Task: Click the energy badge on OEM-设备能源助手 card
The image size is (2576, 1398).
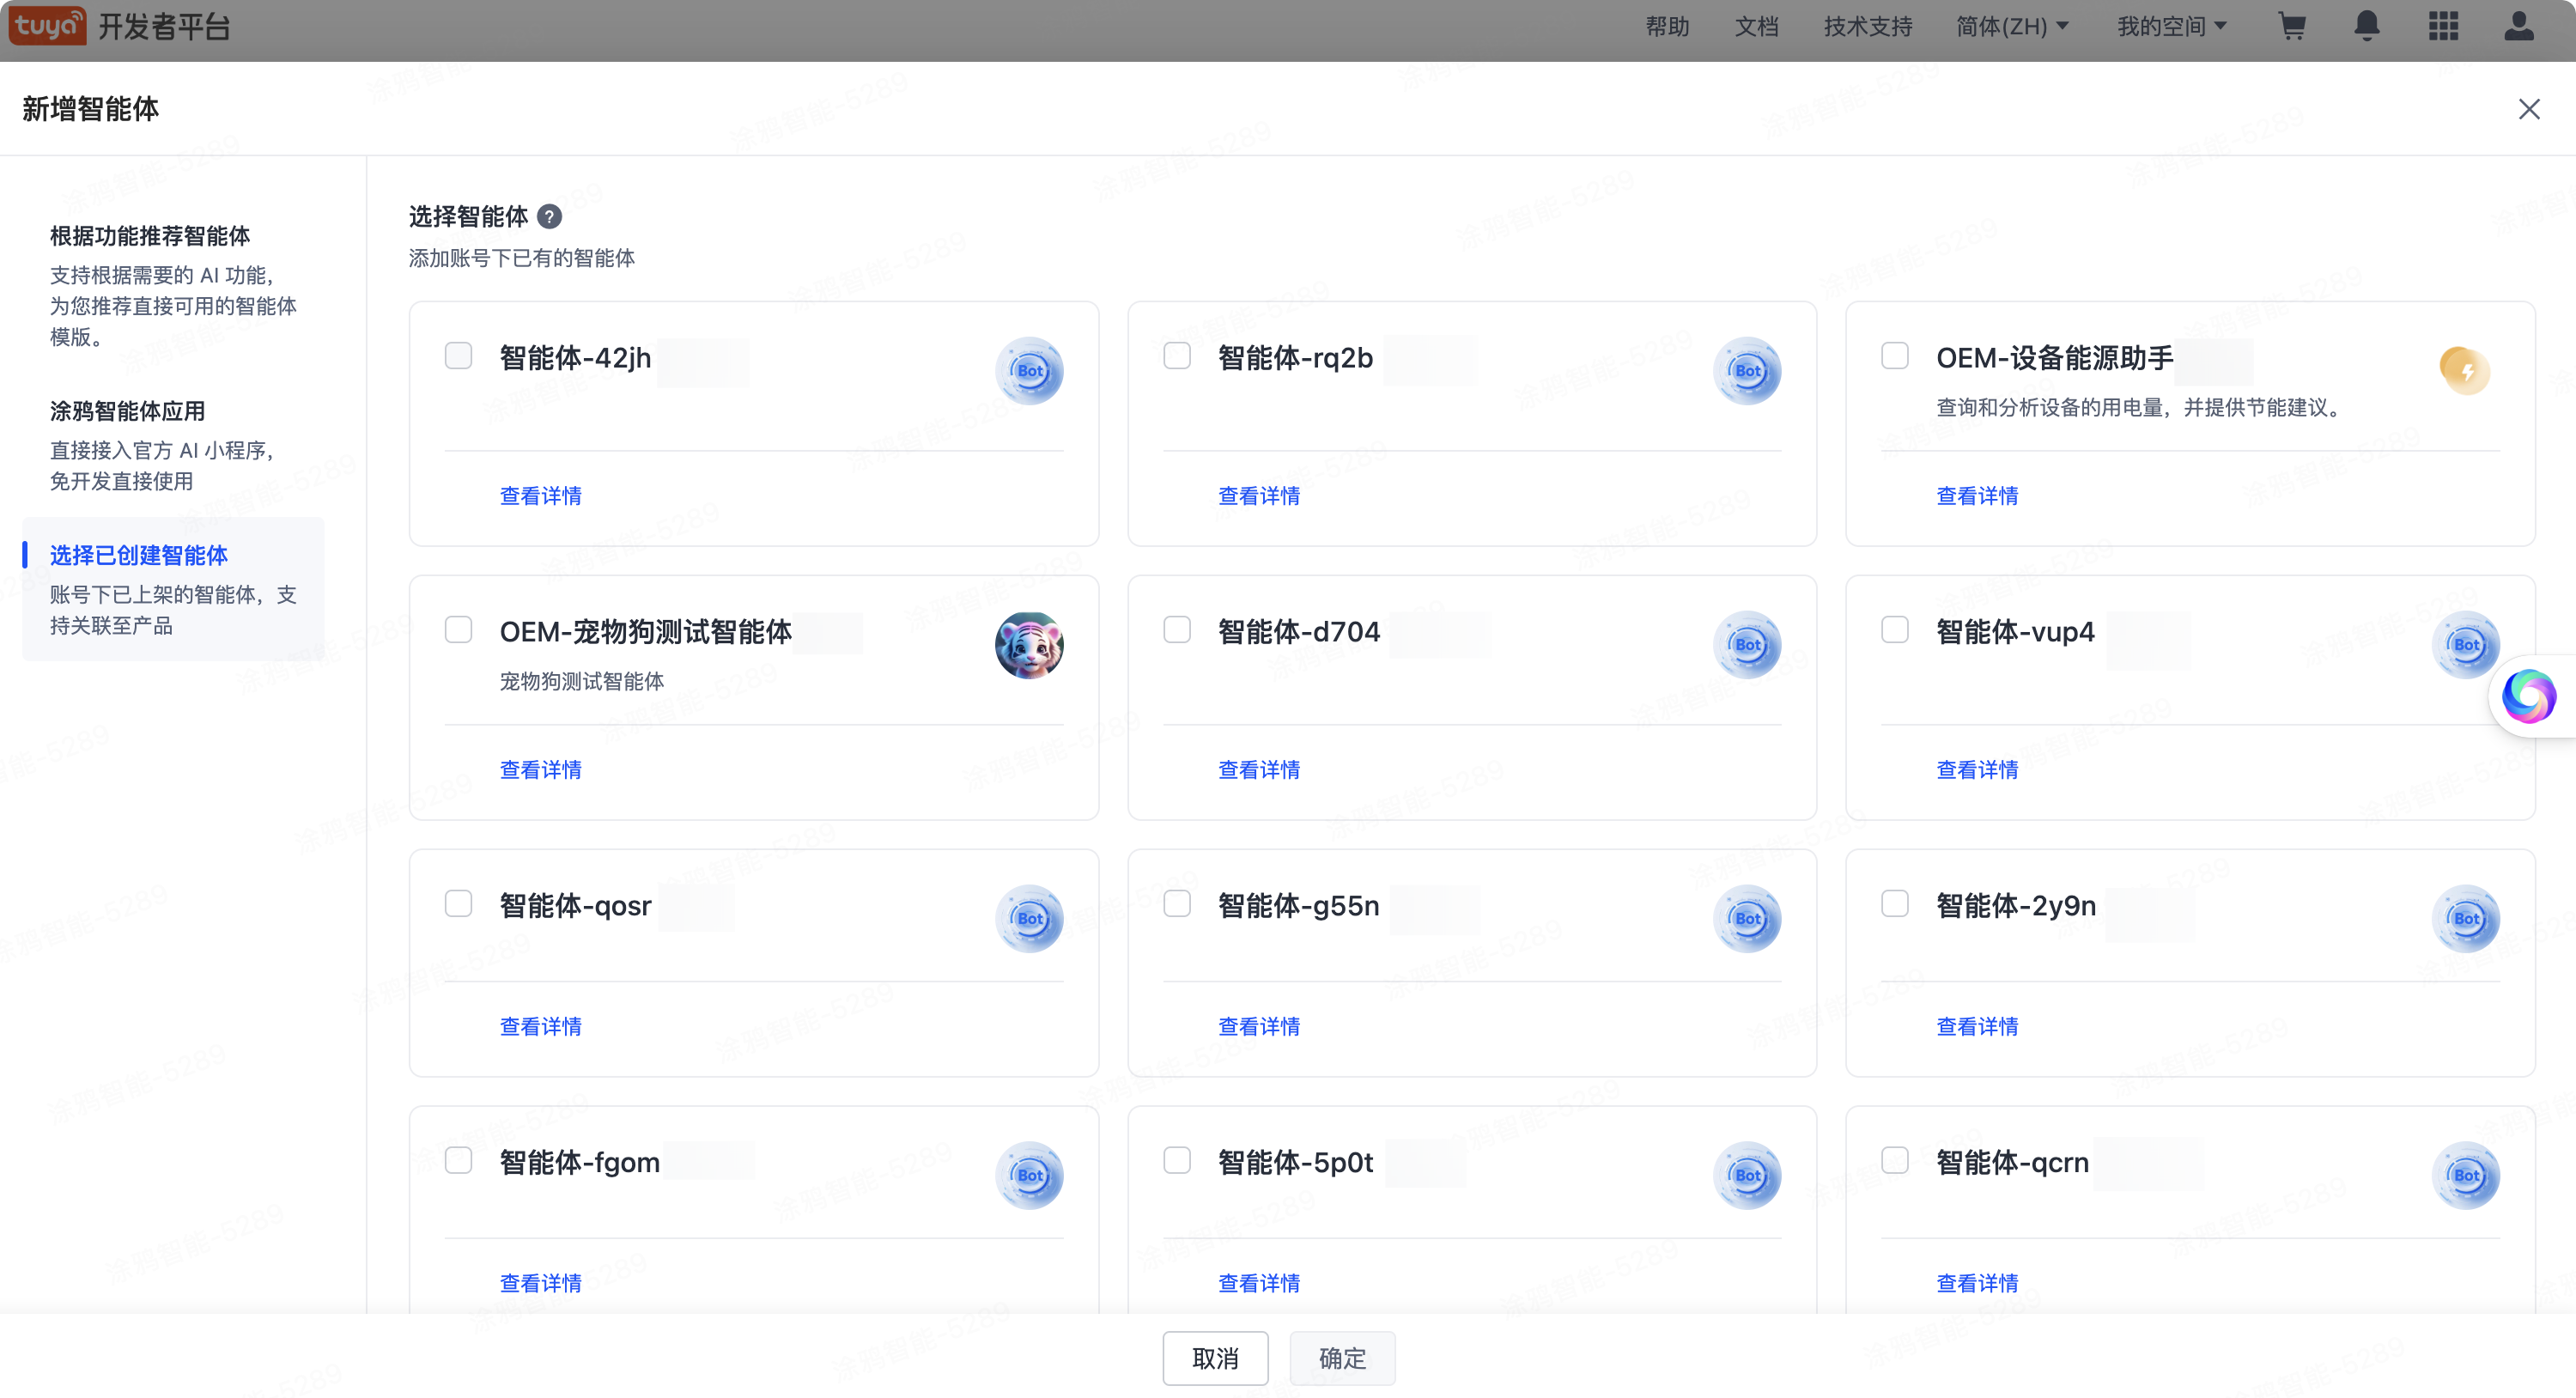Action: coord(2466,370)
